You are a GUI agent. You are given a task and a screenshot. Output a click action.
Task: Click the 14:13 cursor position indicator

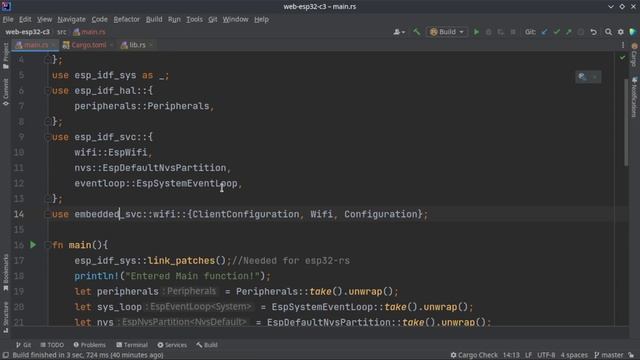coord(511,355)
